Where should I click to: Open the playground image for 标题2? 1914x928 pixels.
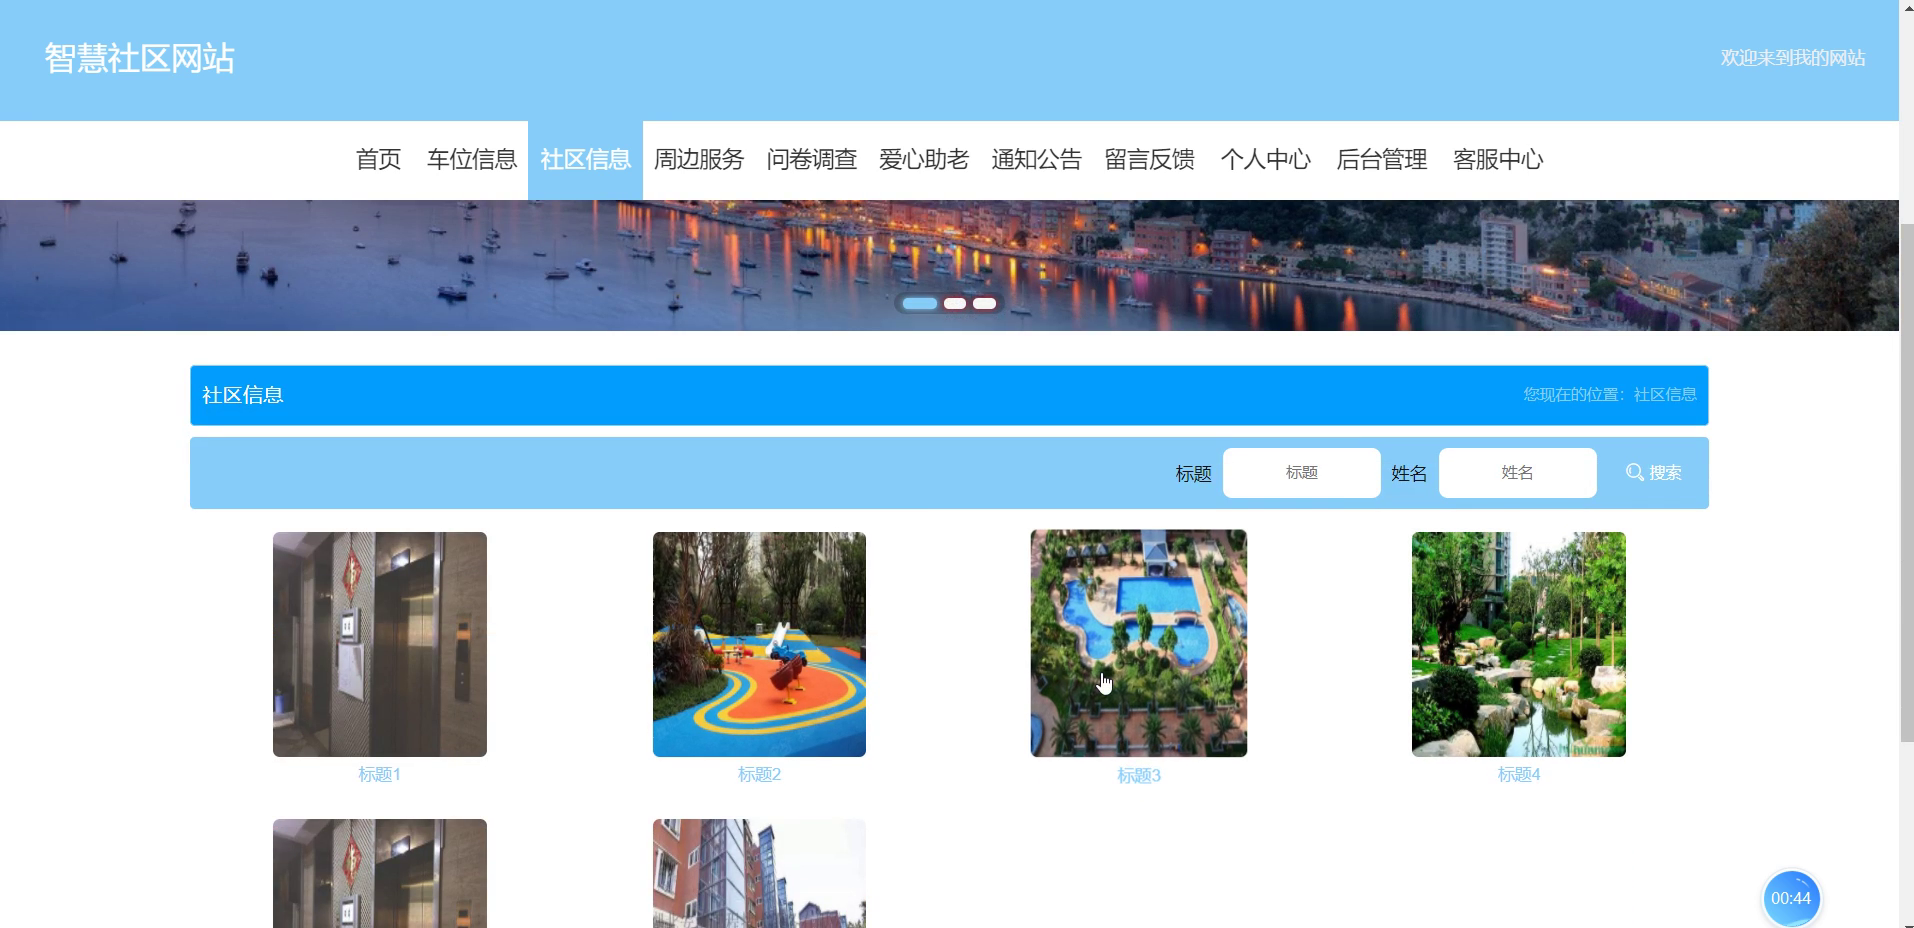[759, 644]
